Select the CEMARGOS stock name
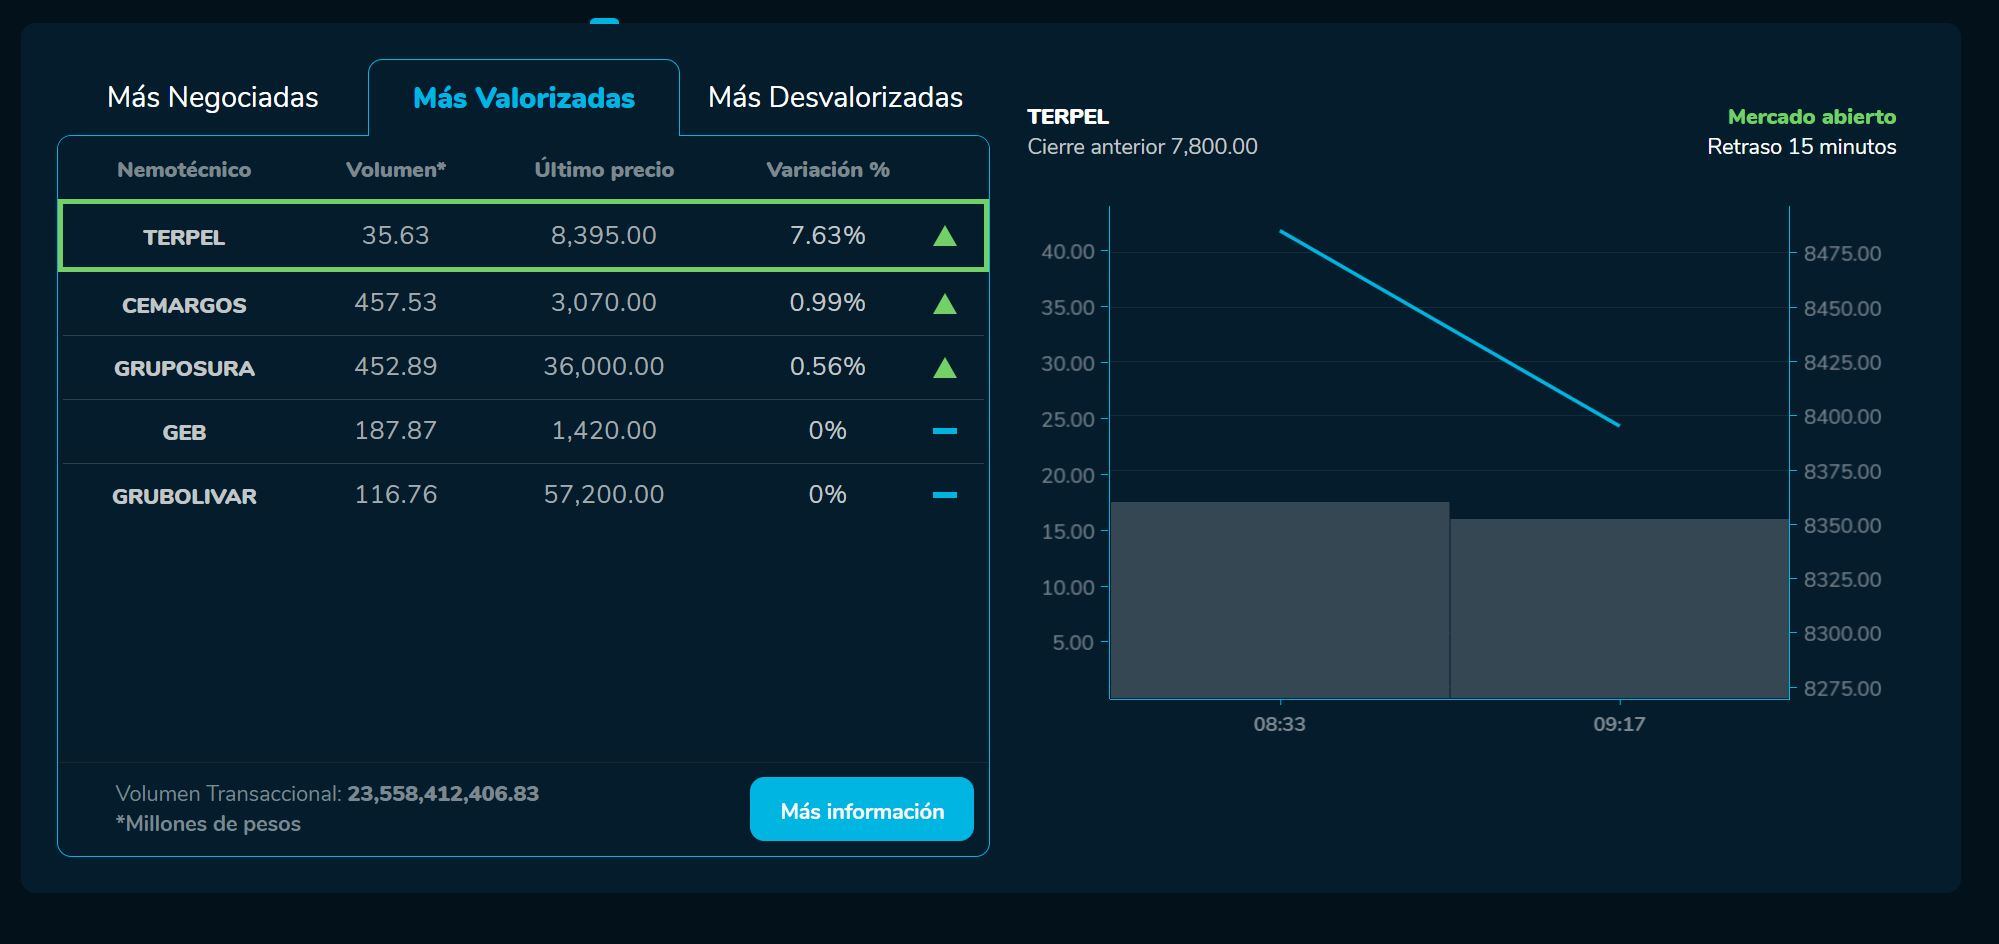The height and width of the screenshot is (944, 1999). [x=184, y=305]
